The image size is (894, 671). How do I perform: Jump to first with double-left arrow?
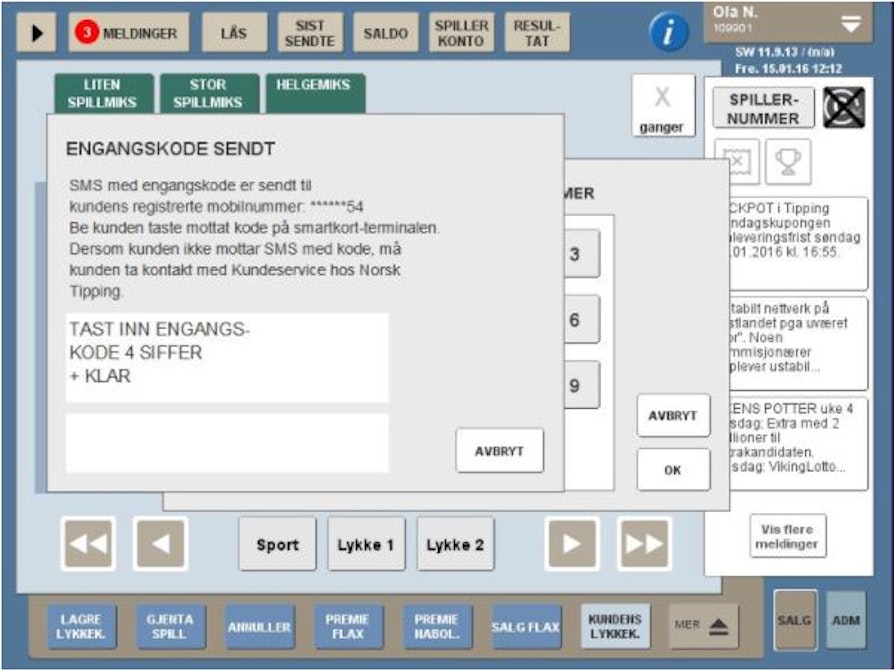[x=88, y=544]
